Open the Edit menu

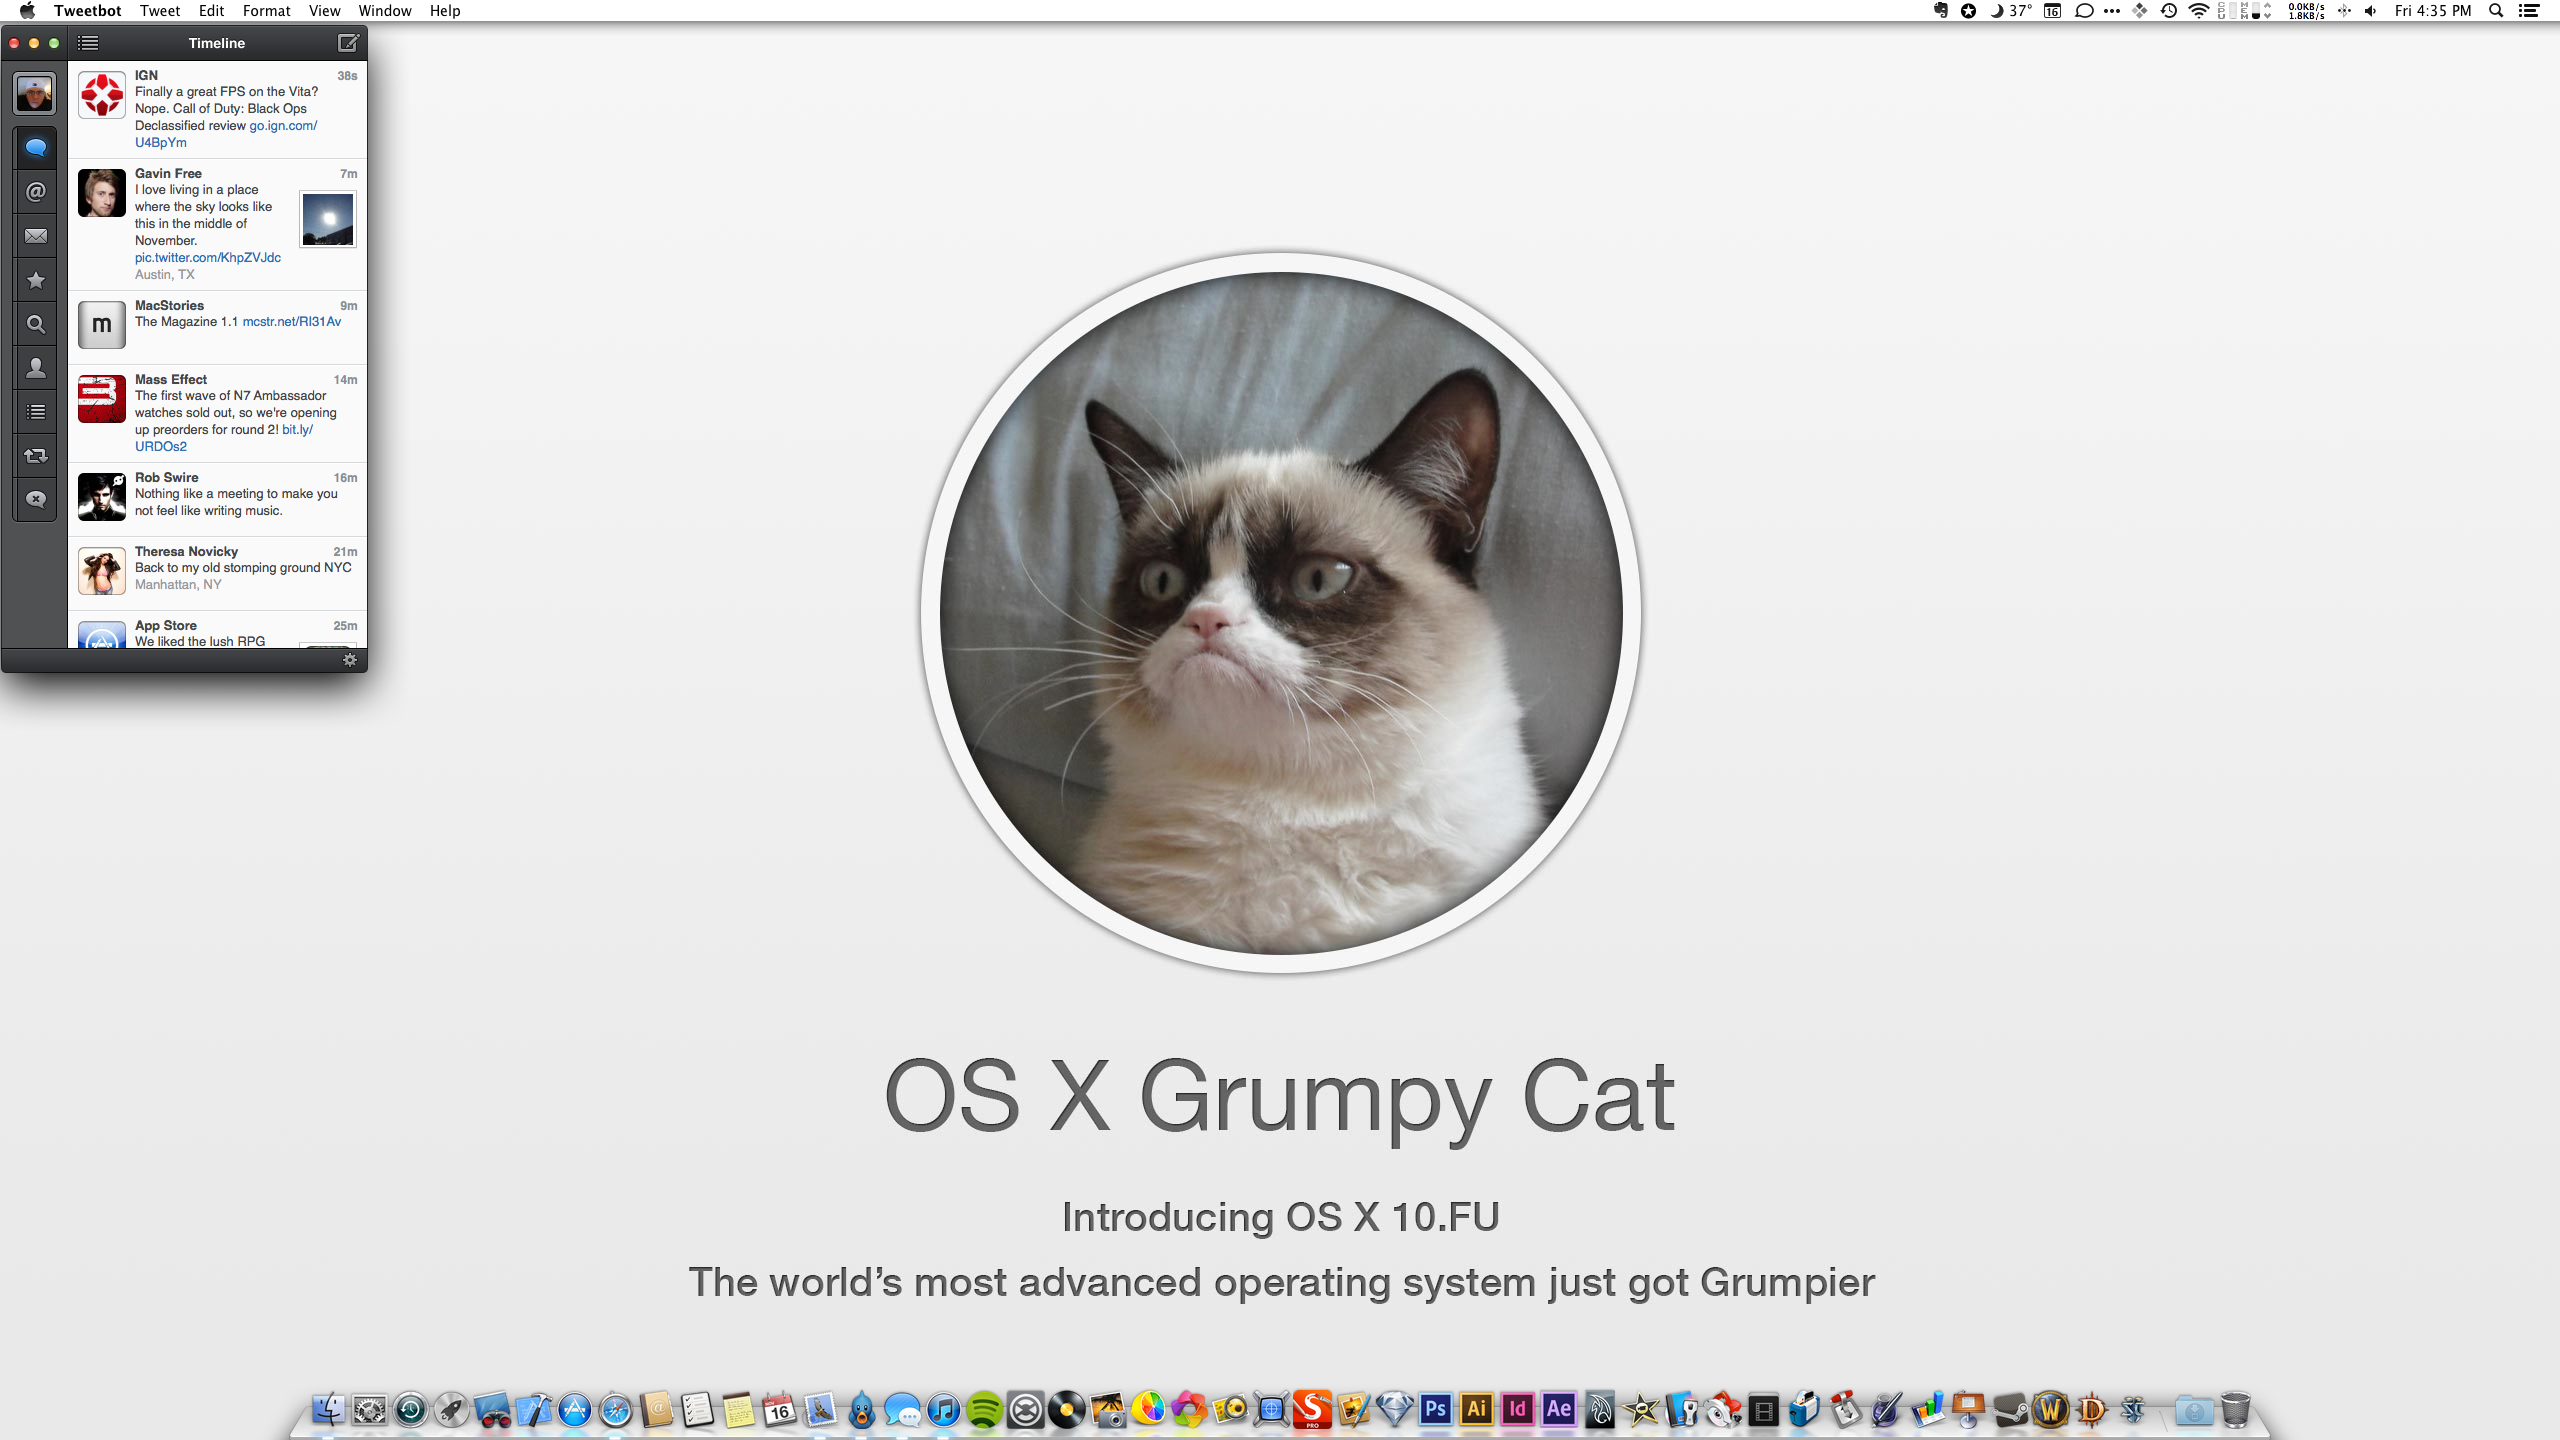point(211,11)
